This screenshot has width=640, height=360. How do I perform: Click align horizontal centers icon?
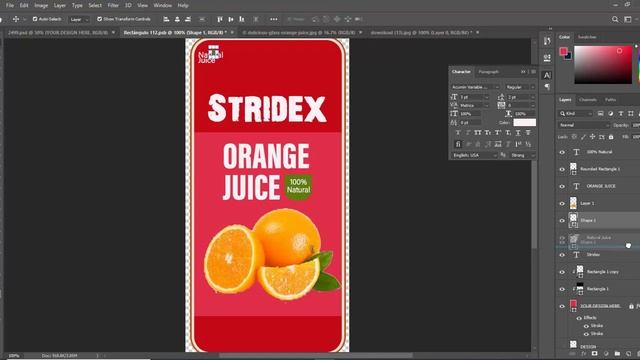177,19
